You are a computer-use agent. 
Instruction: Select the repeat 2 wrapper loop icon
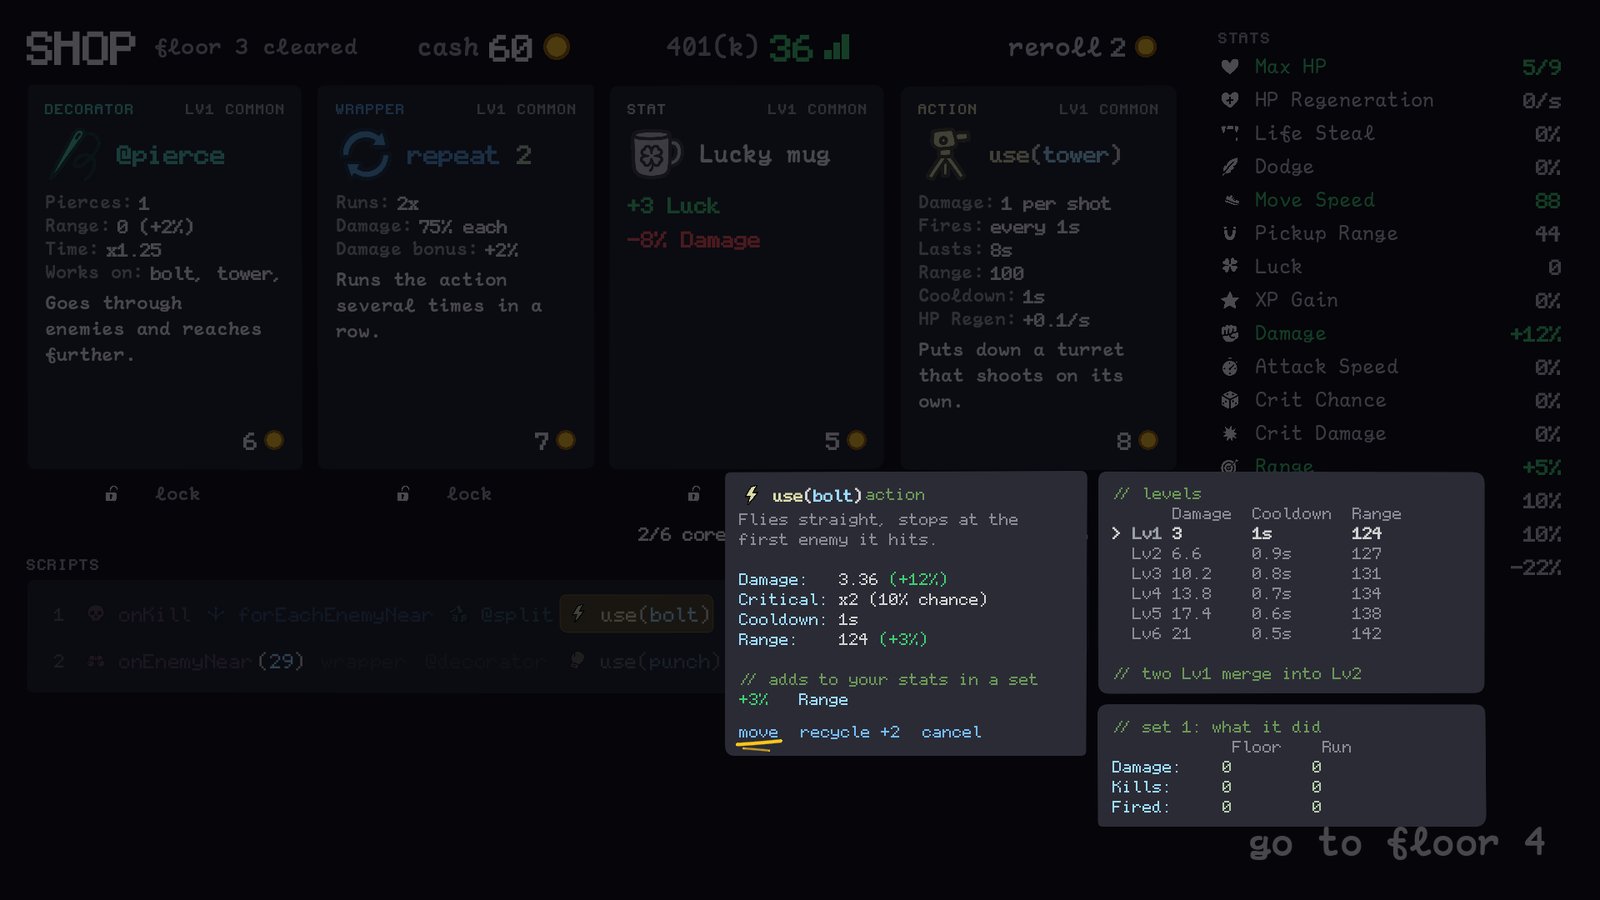365,155
